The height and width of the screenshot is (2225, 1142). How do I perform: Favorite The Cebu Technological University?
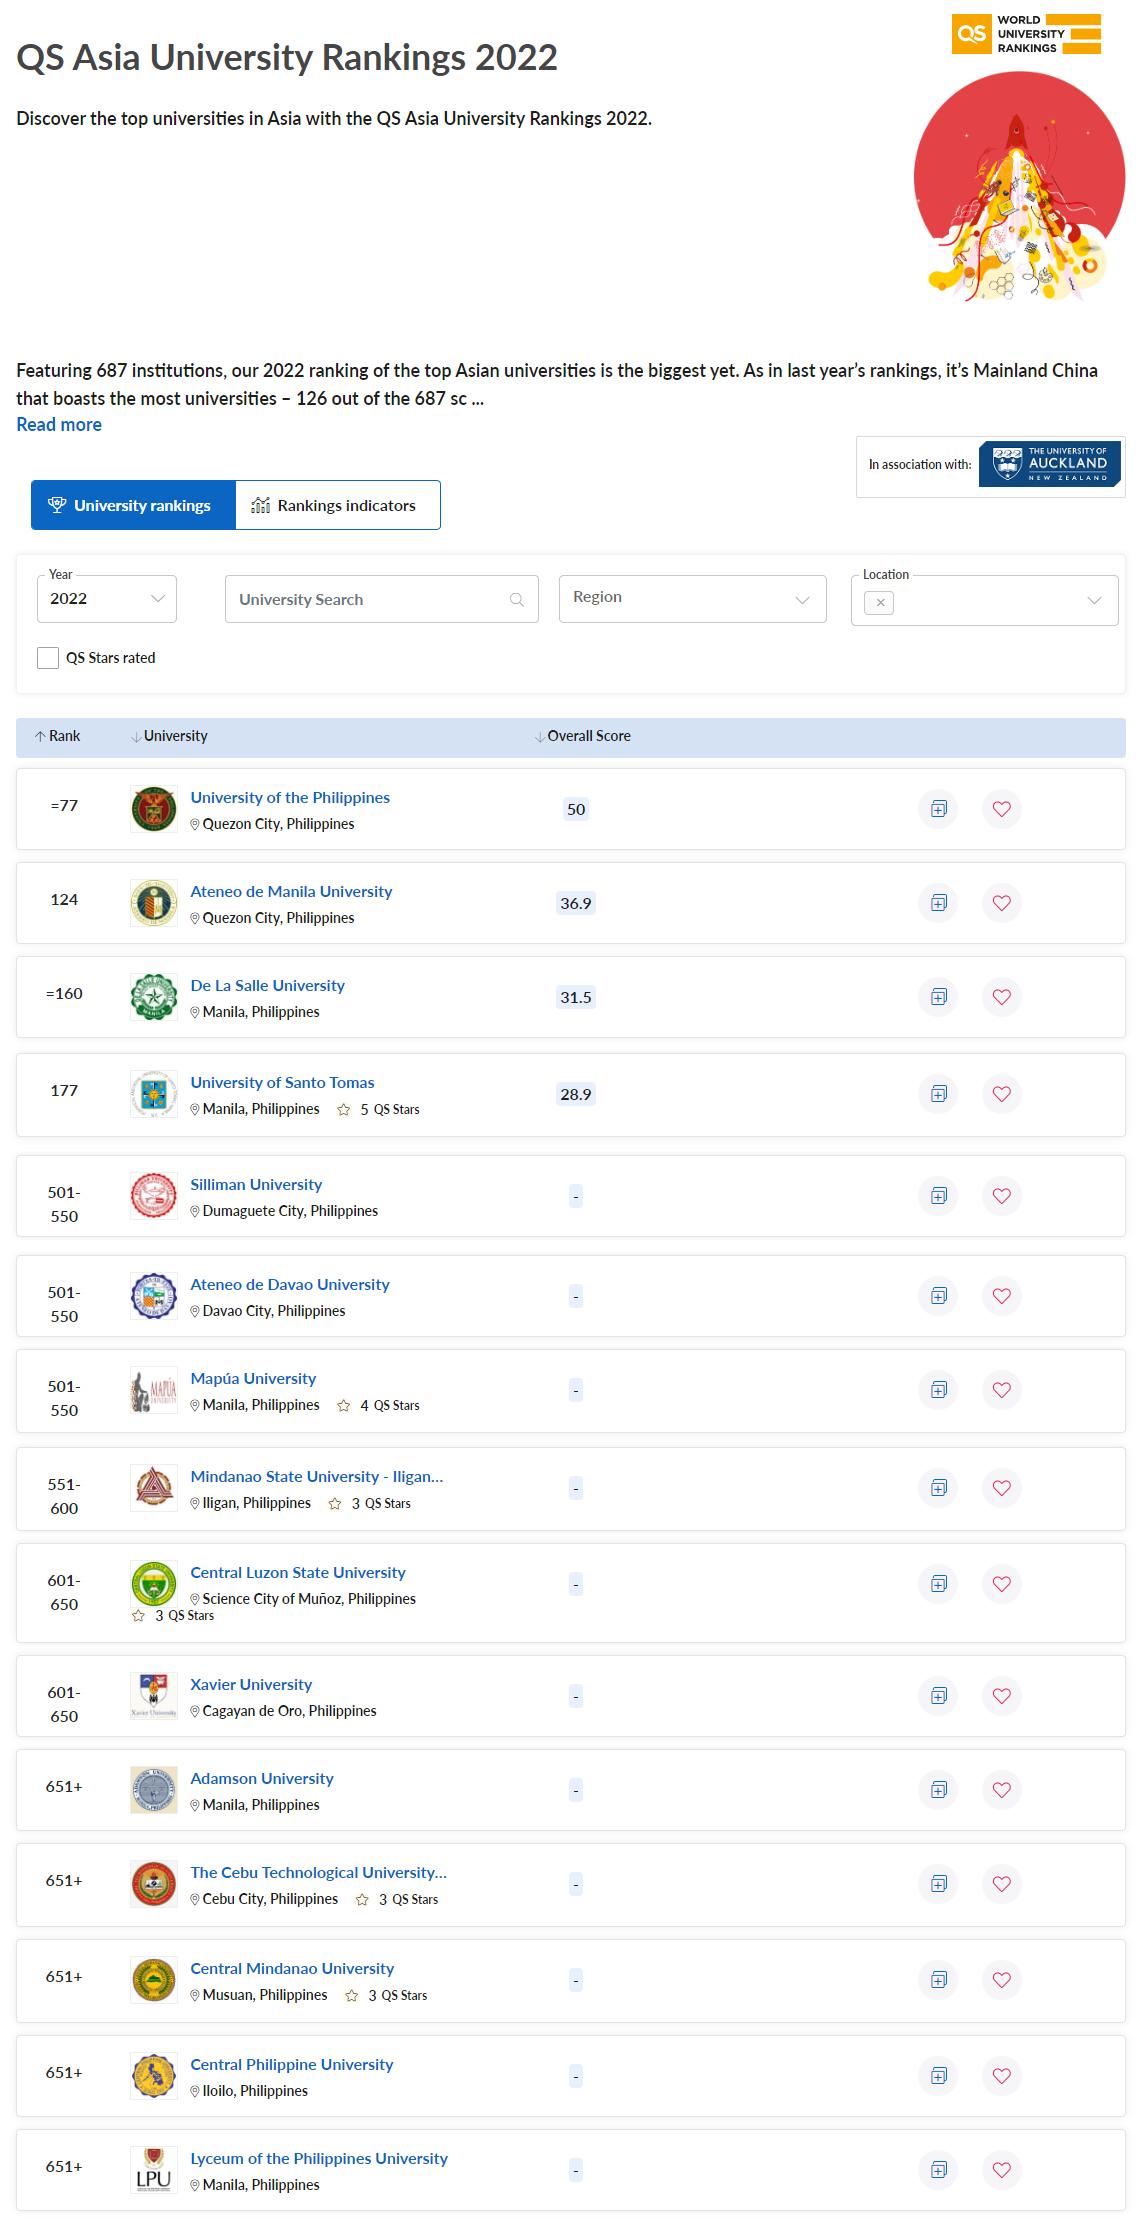[x=1001, y=1884]
